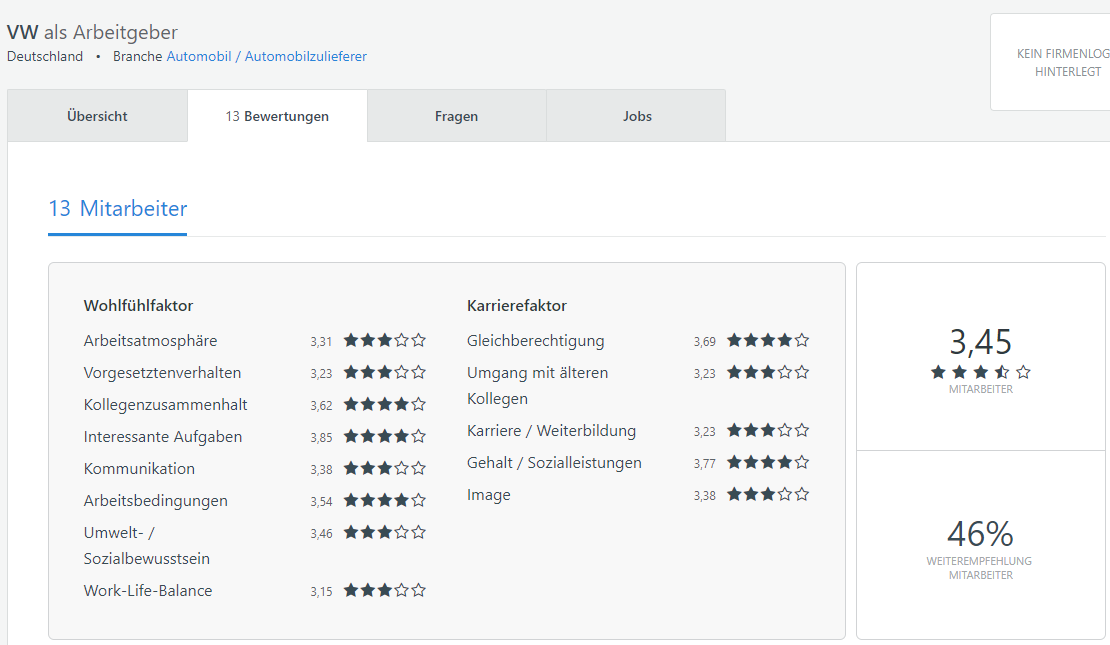Open the Jobs tab
1110x645 pixels.
(636, 116)
